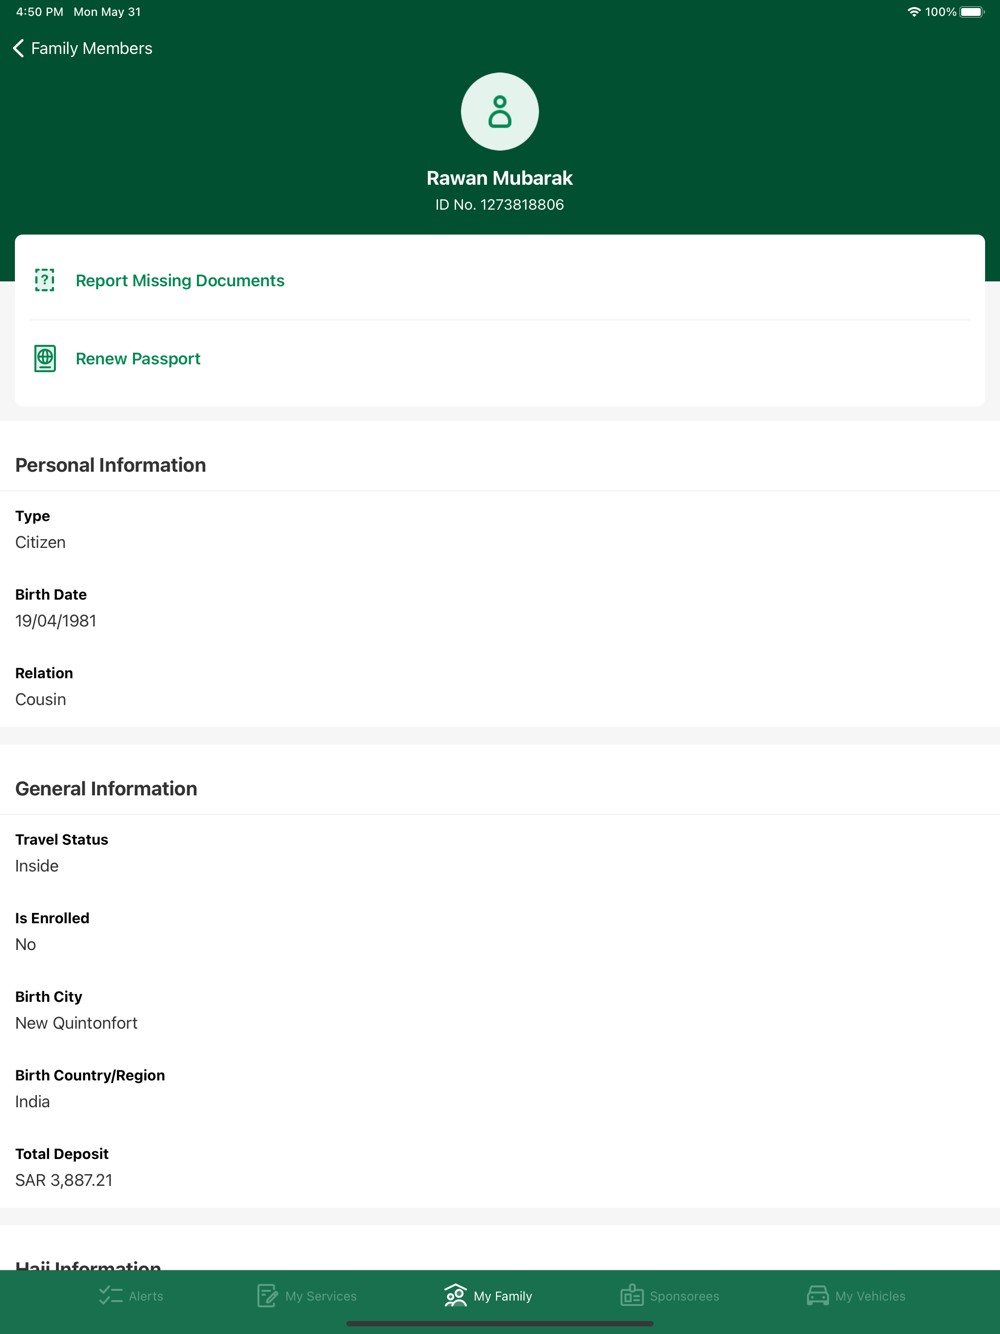
Task: Select the name Rawan Mubarak
Action: [500, 178]
